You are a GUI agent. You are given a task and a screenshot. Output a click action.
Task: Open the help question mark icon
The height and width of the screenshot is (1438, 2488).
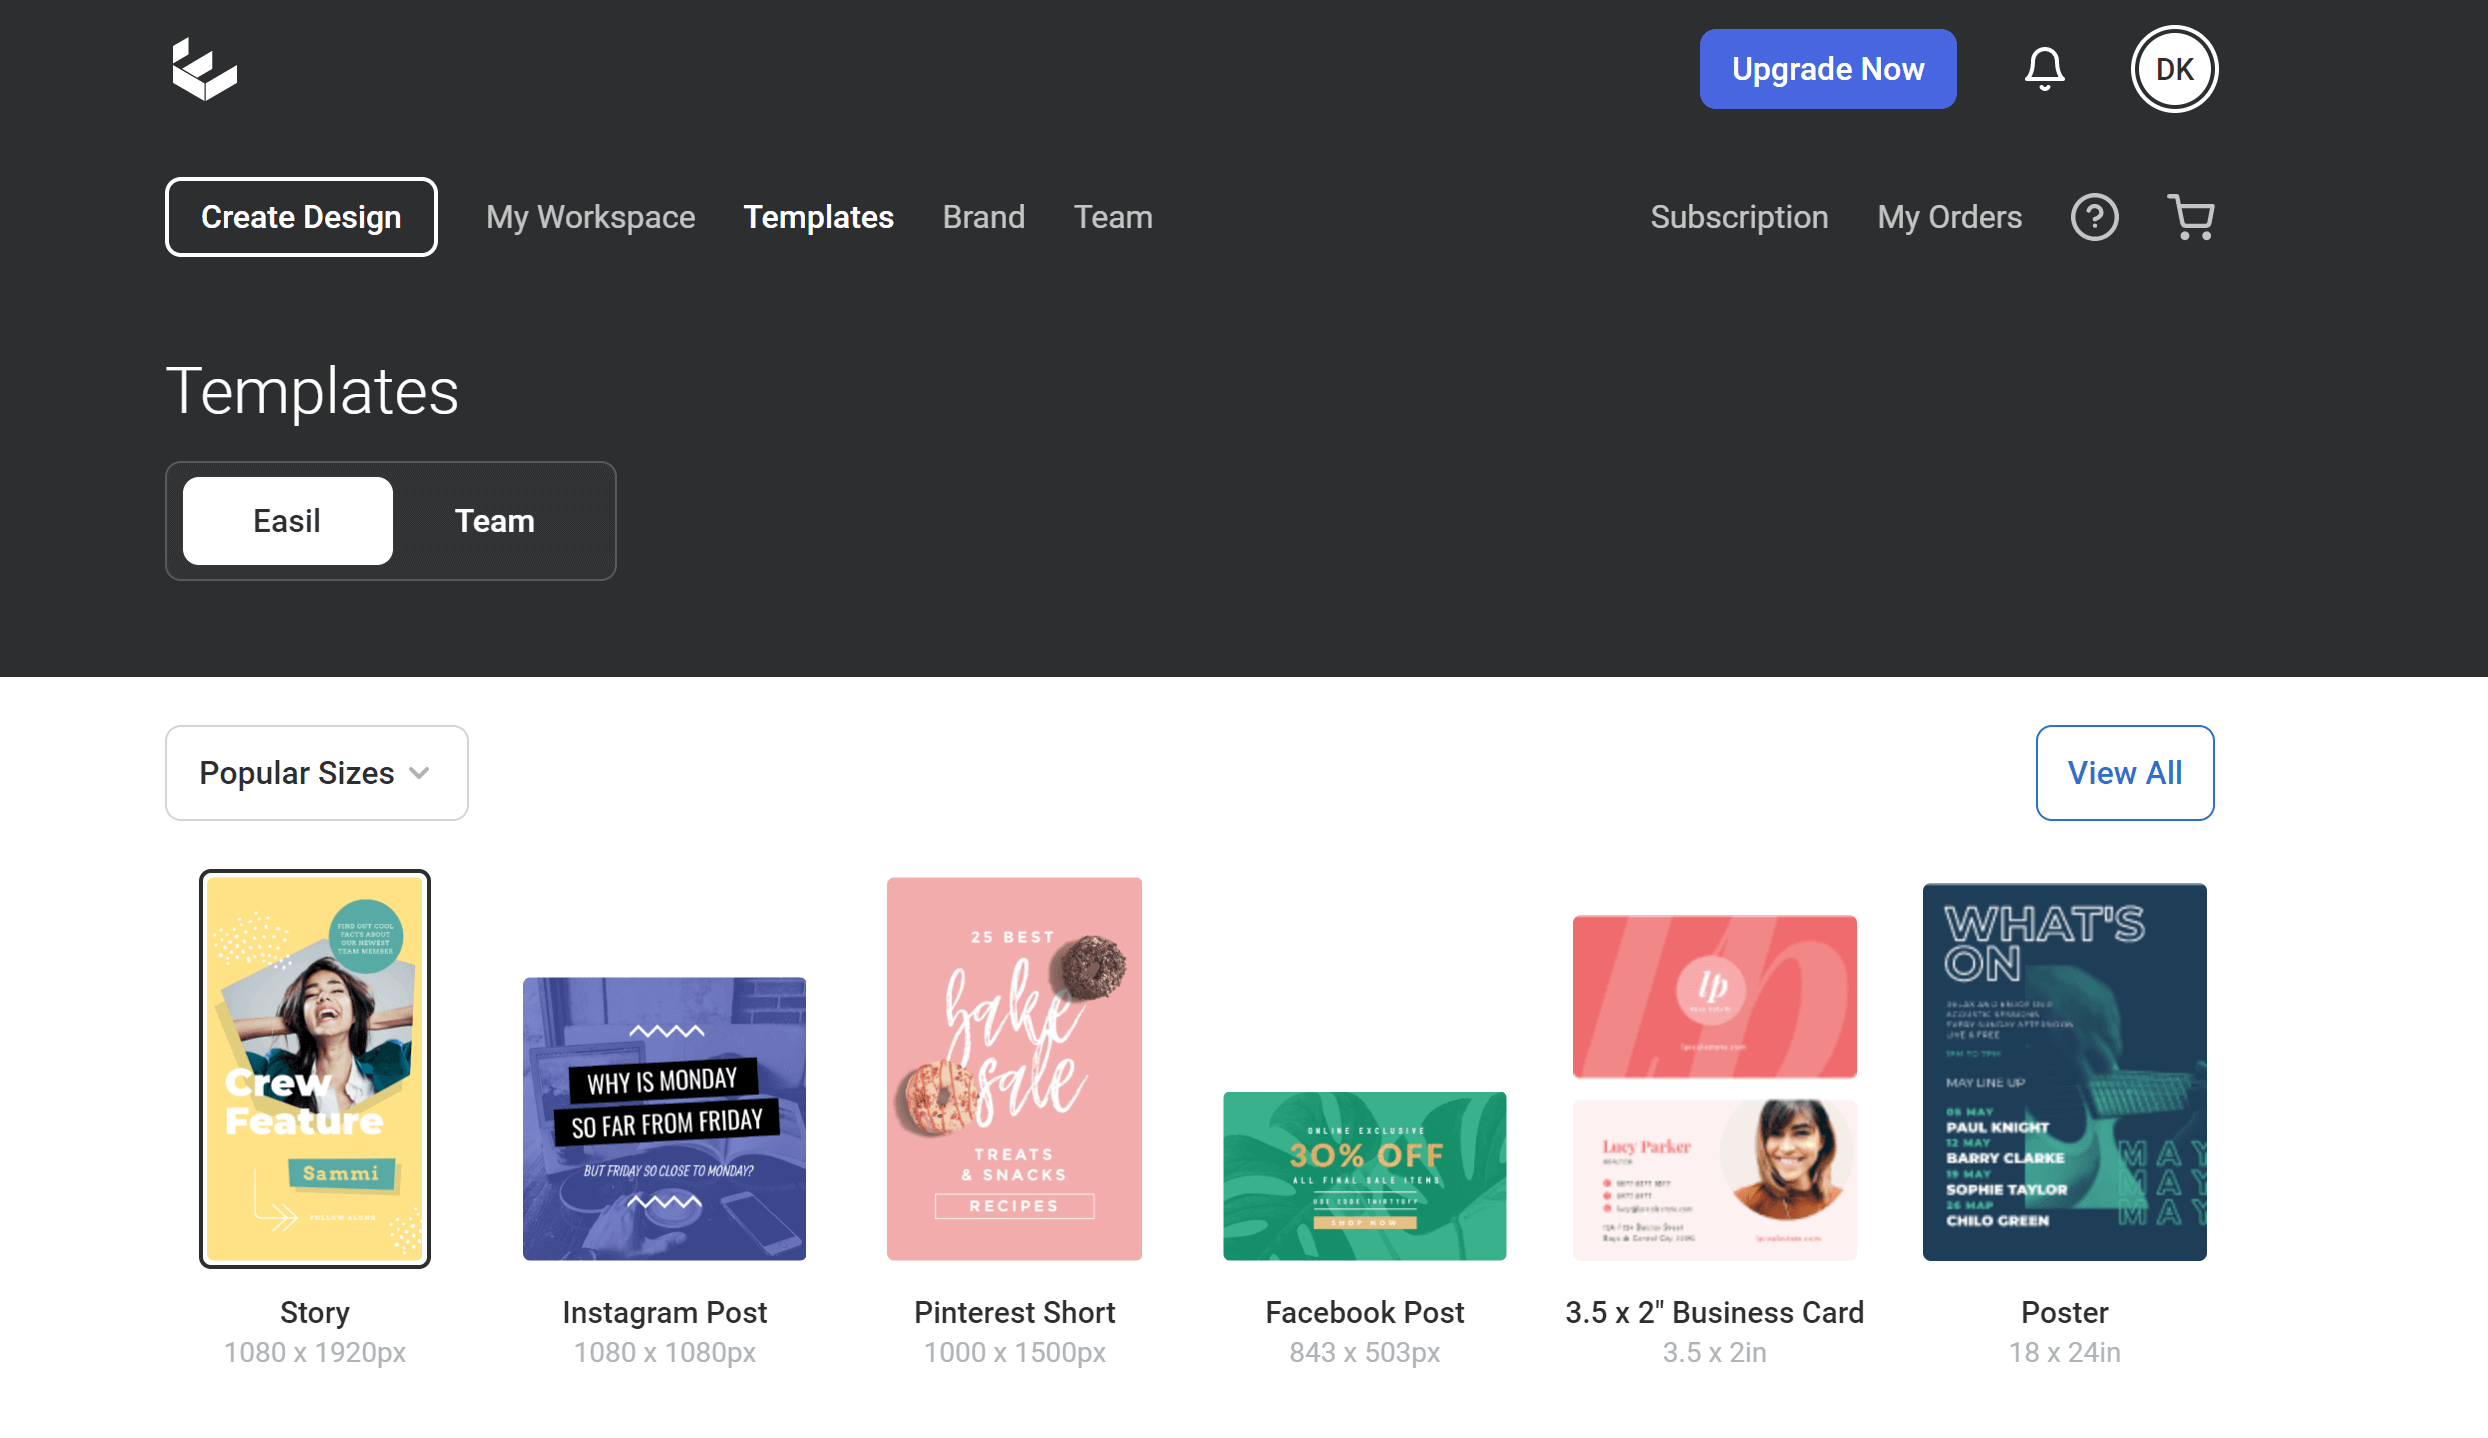(2094, 217)
